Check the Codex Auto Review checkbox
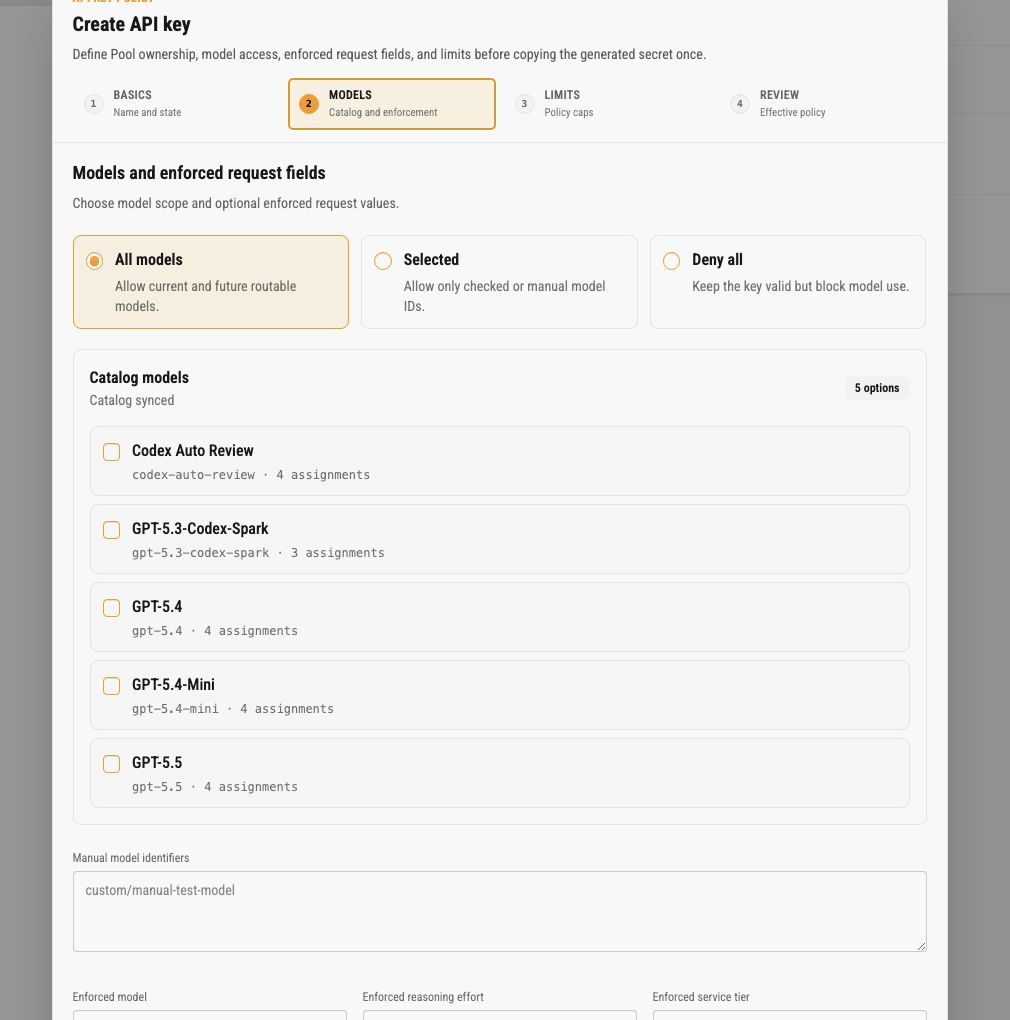Image resolution: width=1010 pixels, height=1020 pixels. [111, 452]
